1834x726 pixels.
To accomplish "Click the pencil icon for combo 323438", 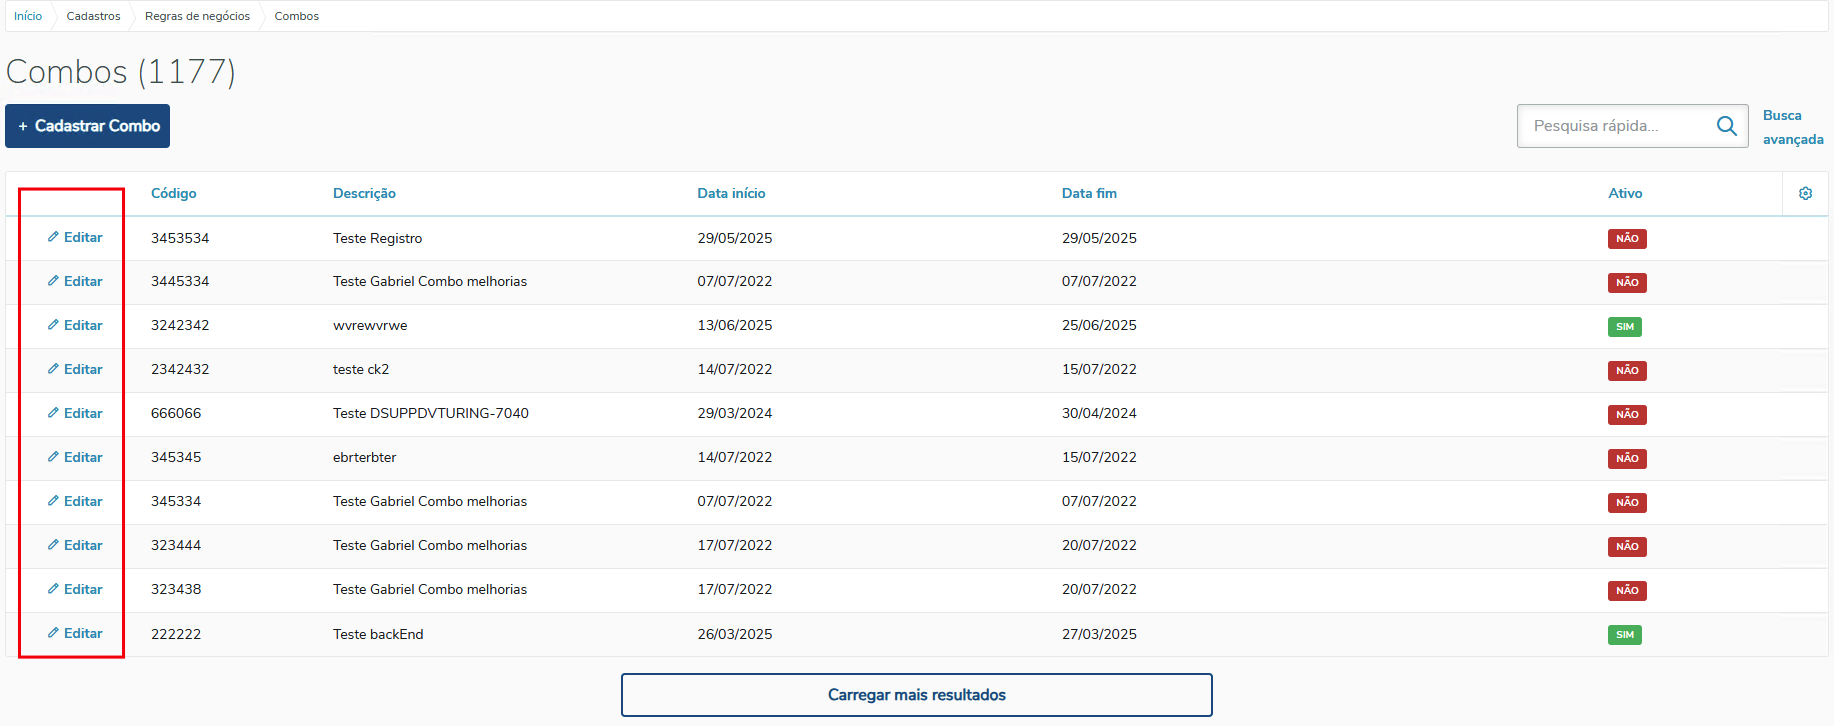I will coord(53,589).
